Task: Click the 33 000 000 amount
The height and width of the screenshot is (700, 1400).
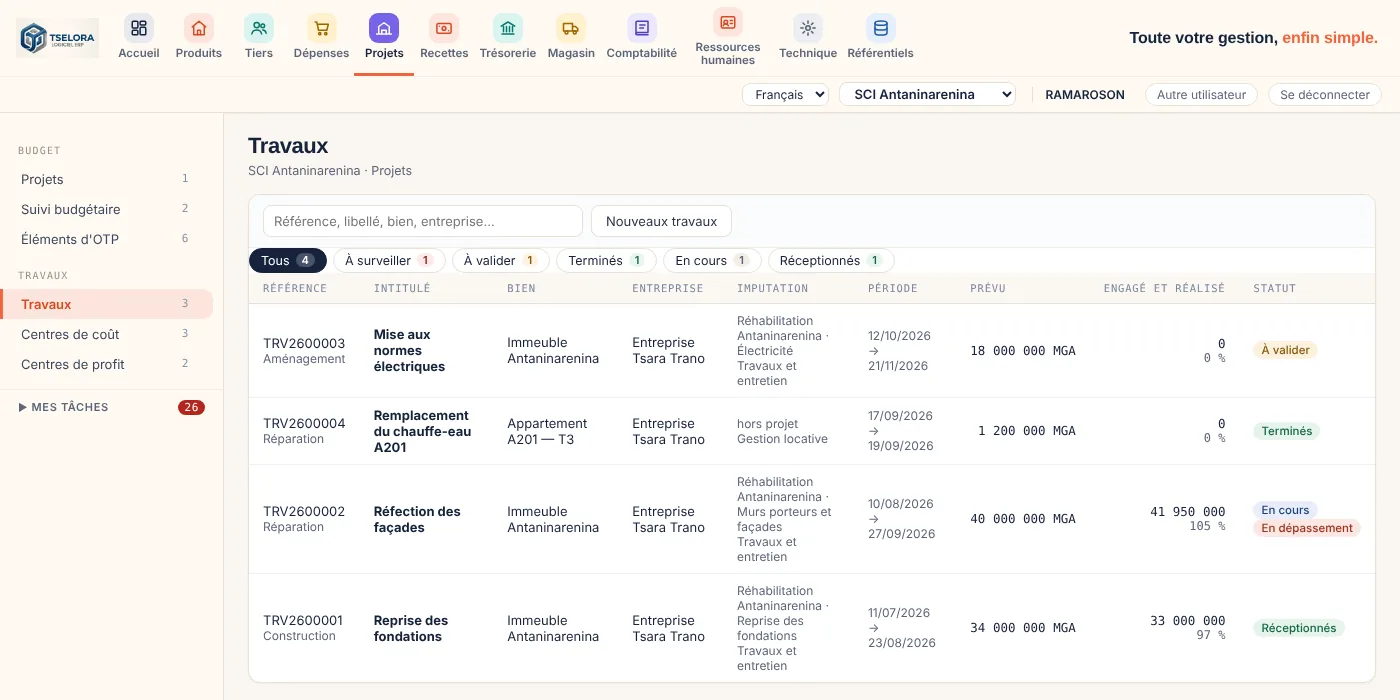Action: click(1187, 620)
